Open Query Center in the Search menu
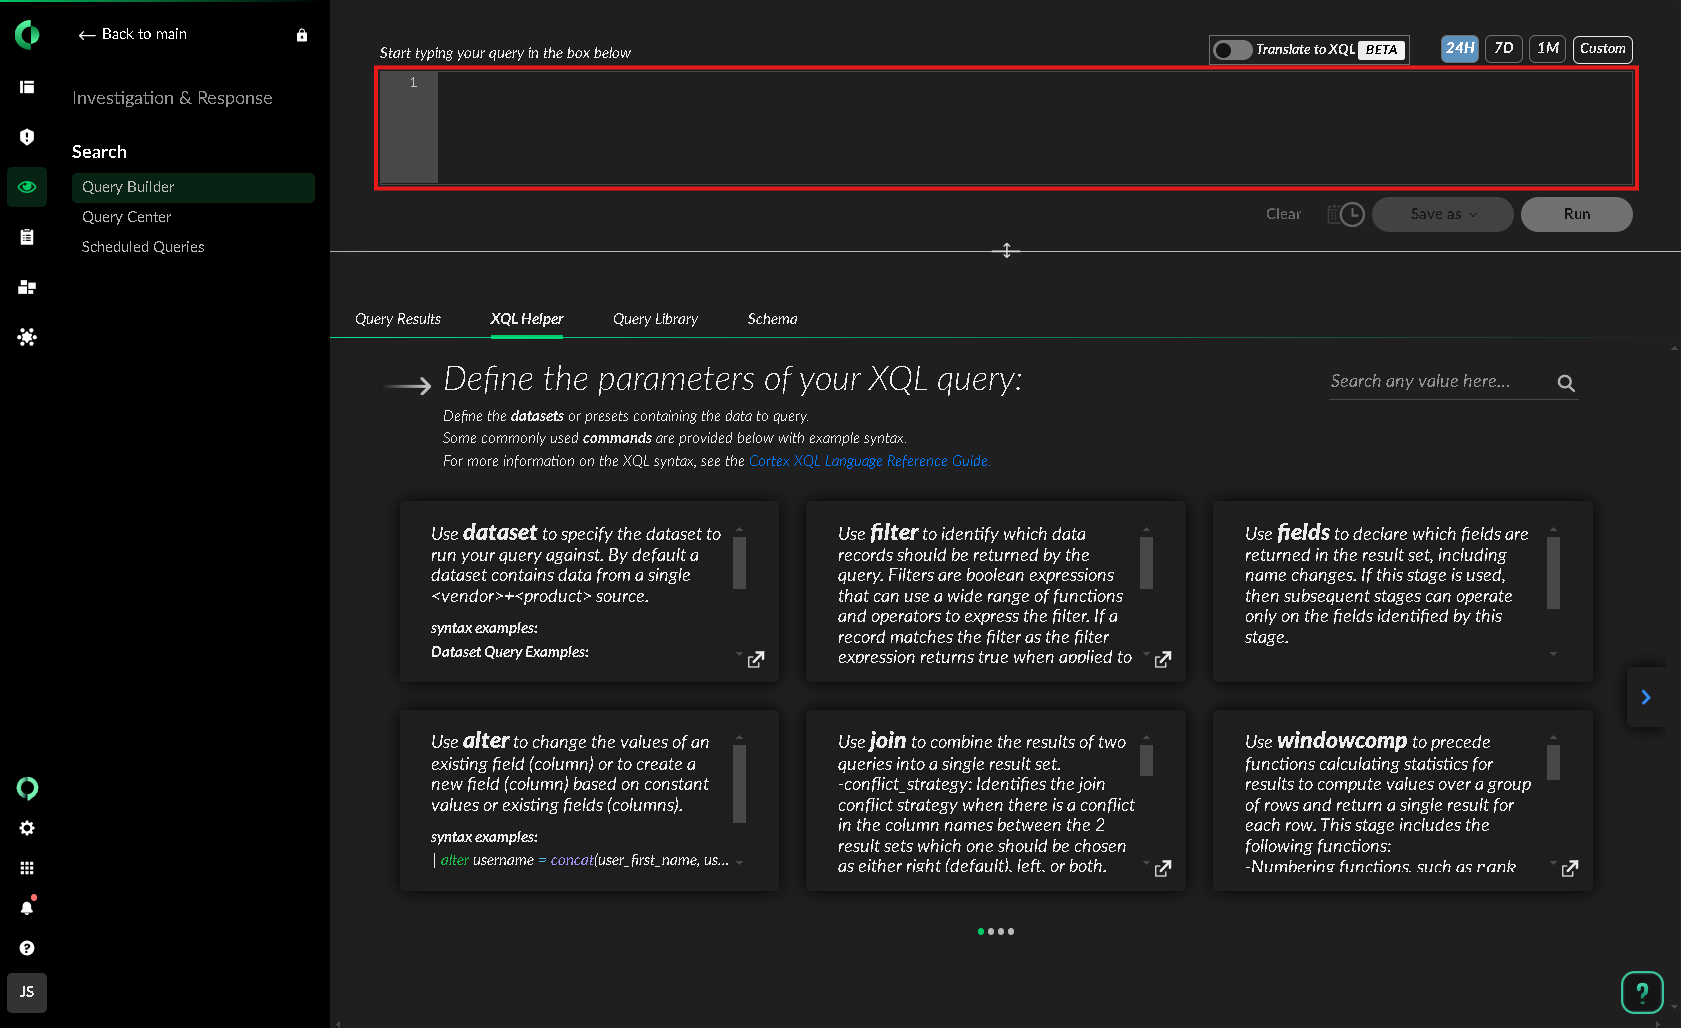 127,217
